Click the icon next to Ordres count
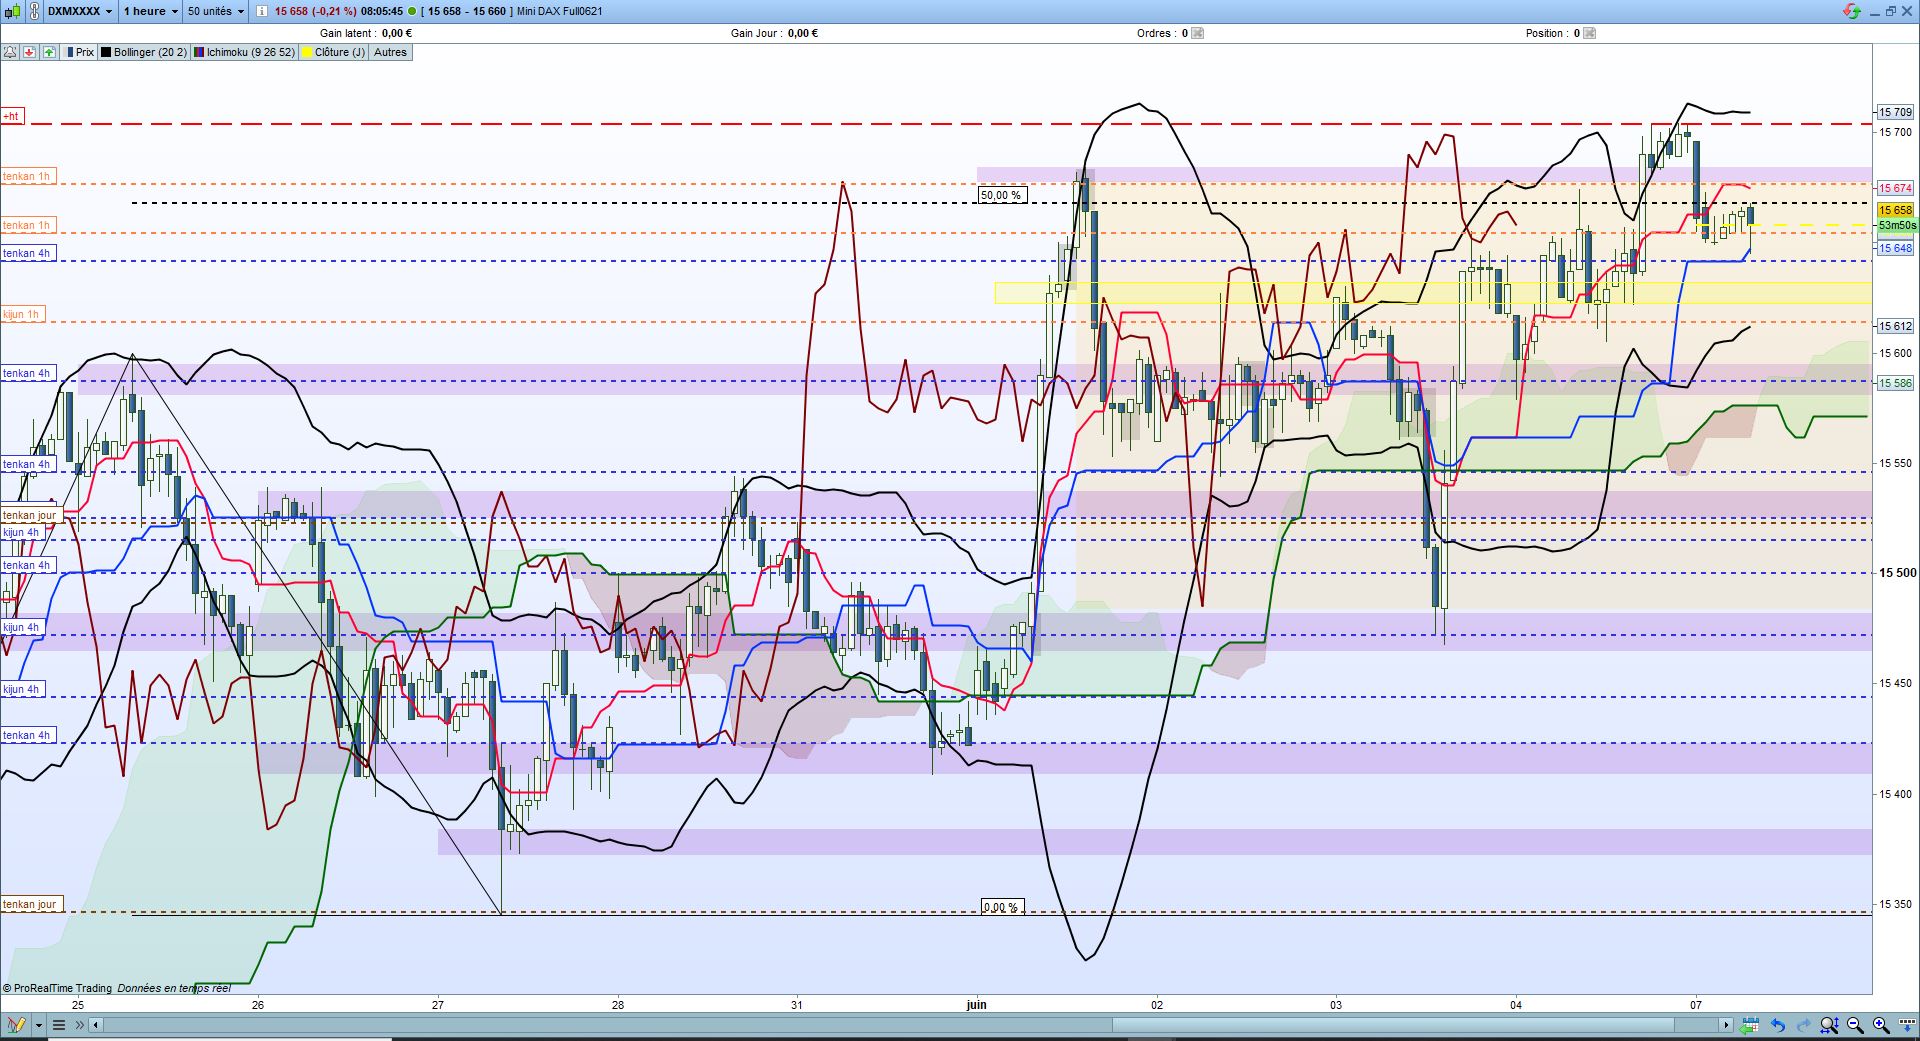The width and height of the screenshot is (1920, 1041). point(1198,33)
